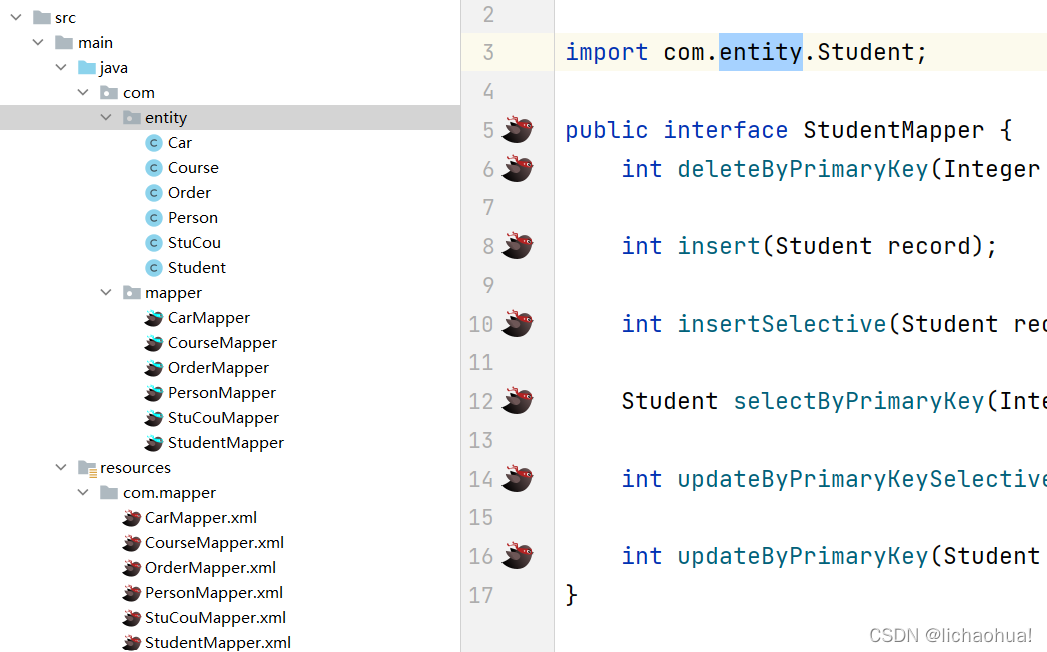Click the updateByPrimaryKeySelective method name
The width and height of the screenshot is (1047, 652).
862,479
